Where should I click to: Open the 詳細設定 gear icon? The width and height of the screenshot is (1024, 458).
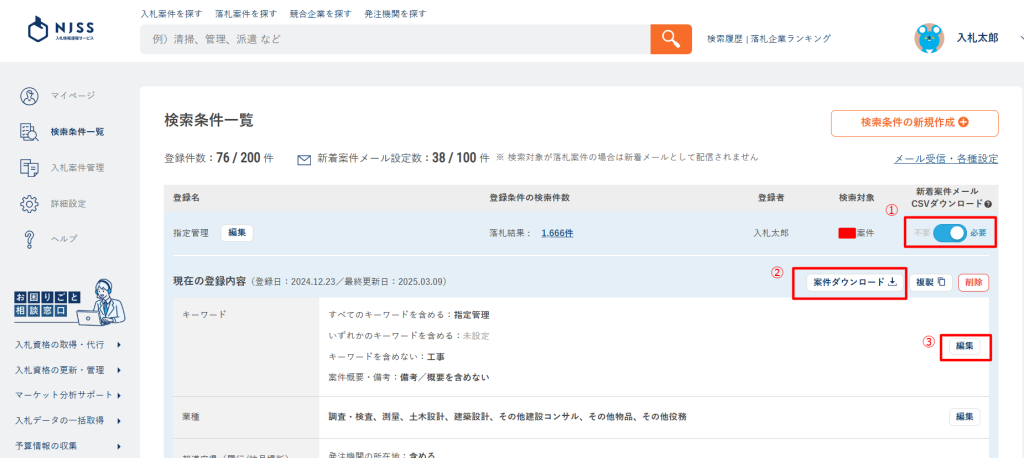pyautogui.click(x=30, y=204)
